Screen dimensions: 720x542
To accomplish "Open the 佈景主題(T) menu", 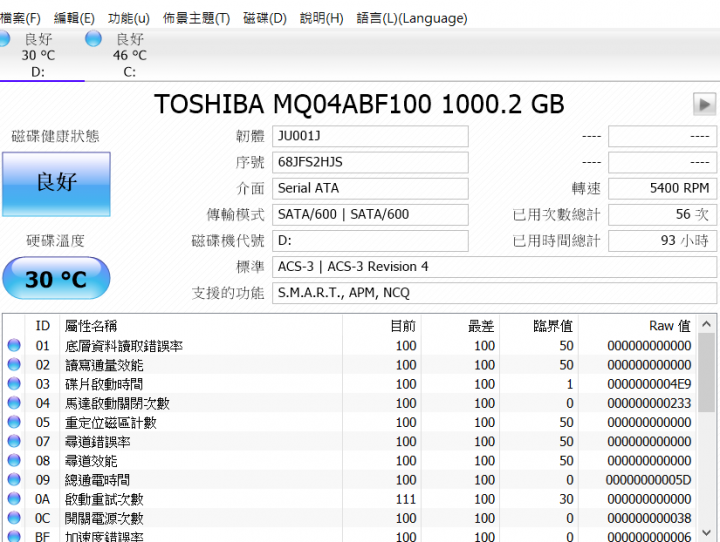I will point(196,18).
